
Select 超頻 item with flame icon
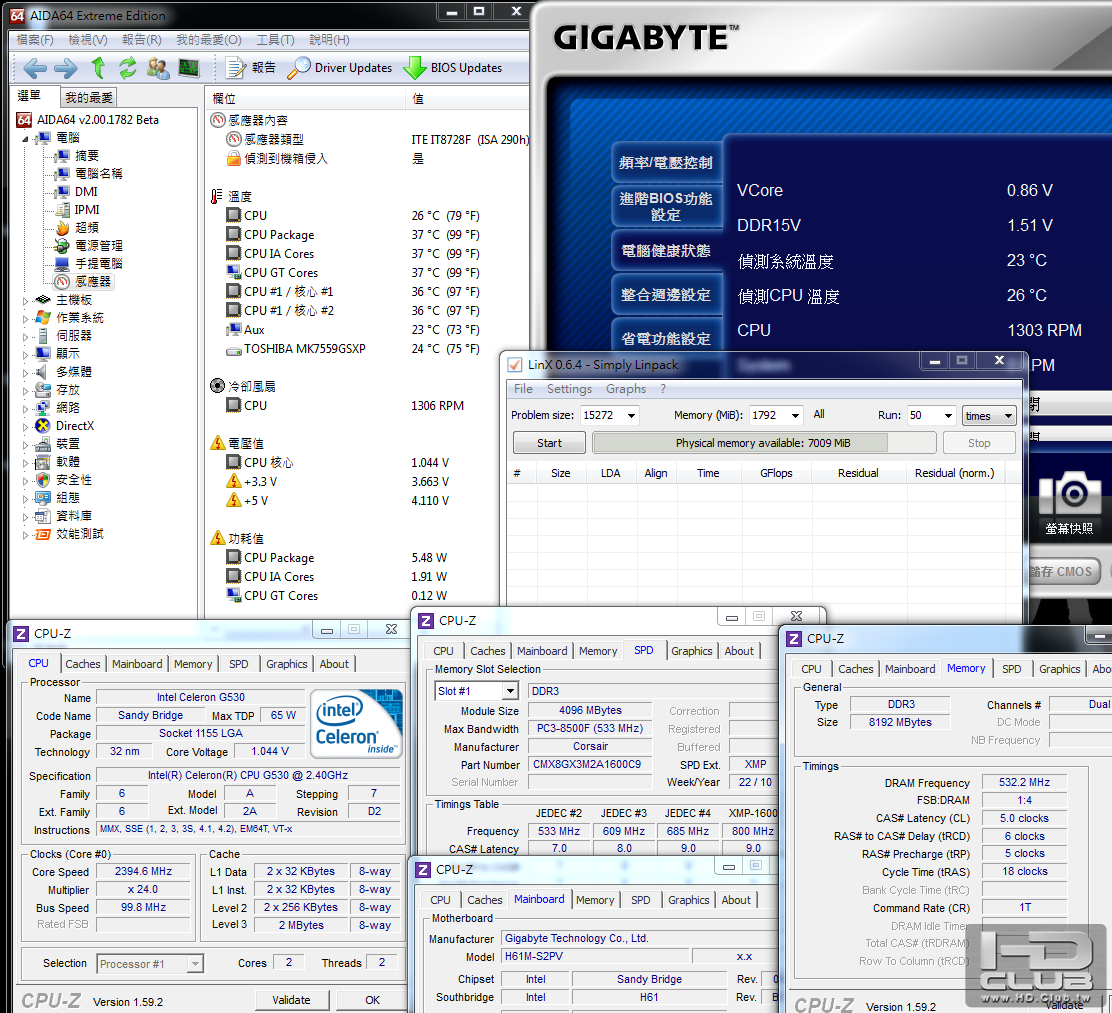click(x=87, y=227)
